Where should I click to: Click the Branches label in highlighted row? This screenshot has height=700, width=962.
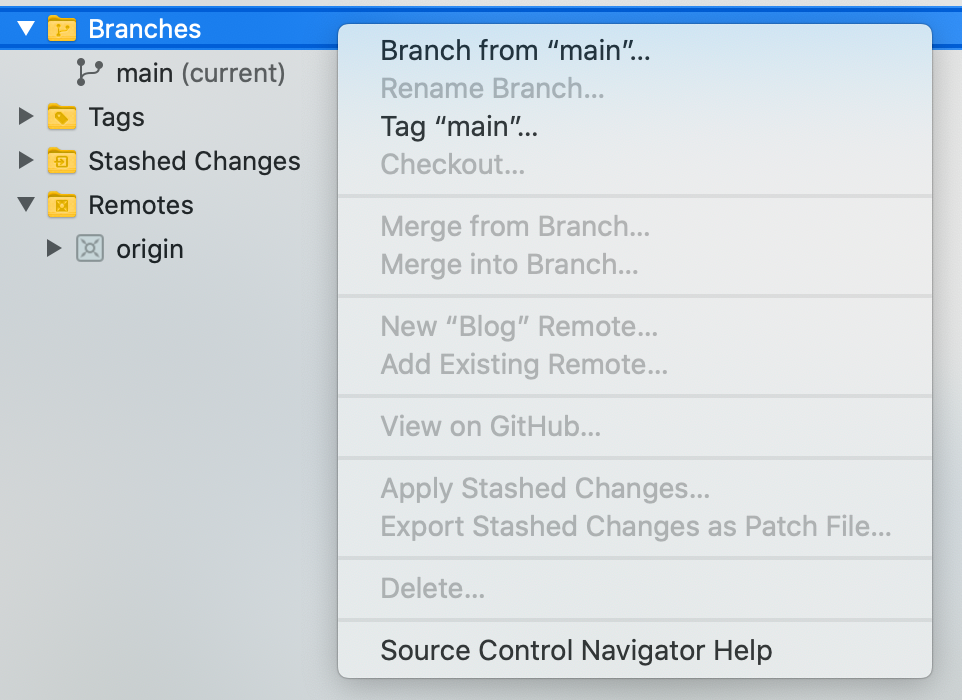pyautogui.click(x=145, y=29)
